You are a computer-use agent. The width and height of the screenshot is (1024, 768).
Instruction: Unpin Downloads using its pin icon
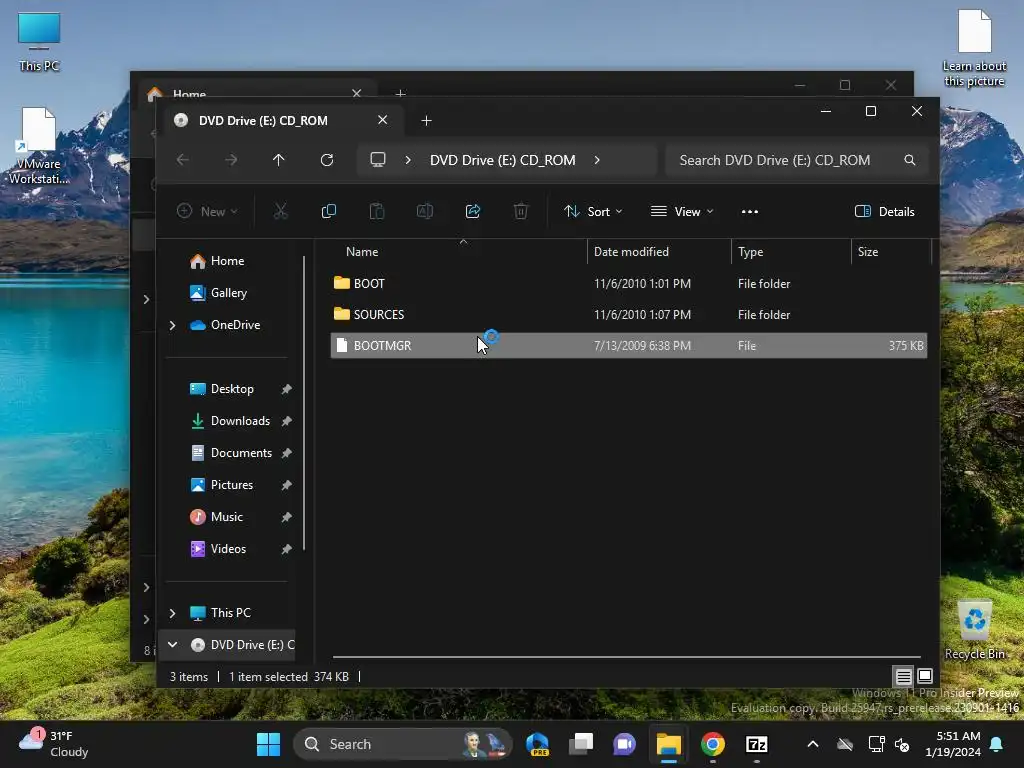coord(286,421)
